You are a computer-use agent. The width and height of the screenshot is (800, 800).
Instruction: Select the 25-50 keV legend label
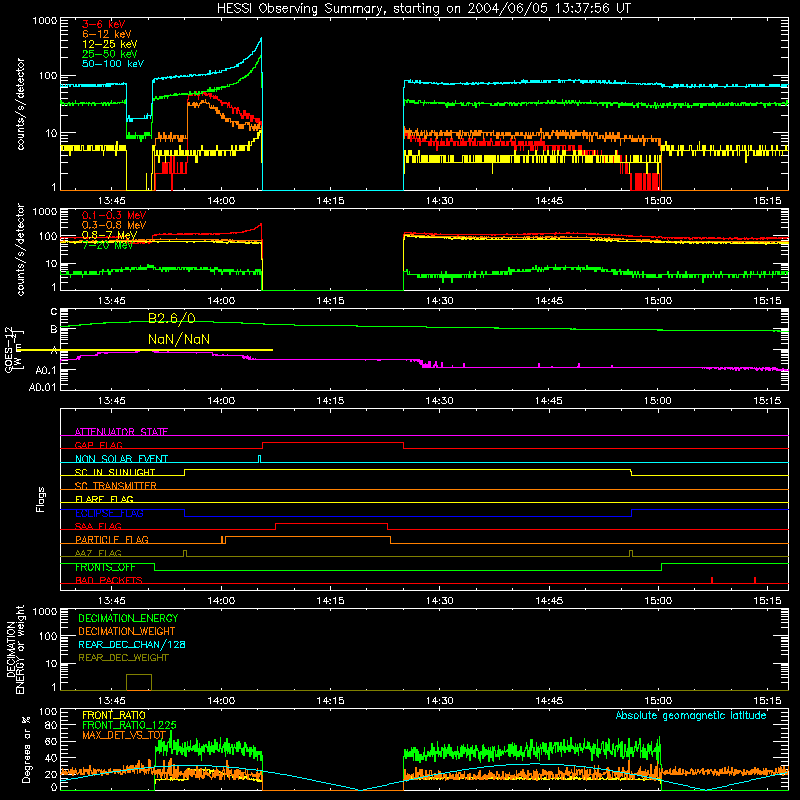coord(110,54)
